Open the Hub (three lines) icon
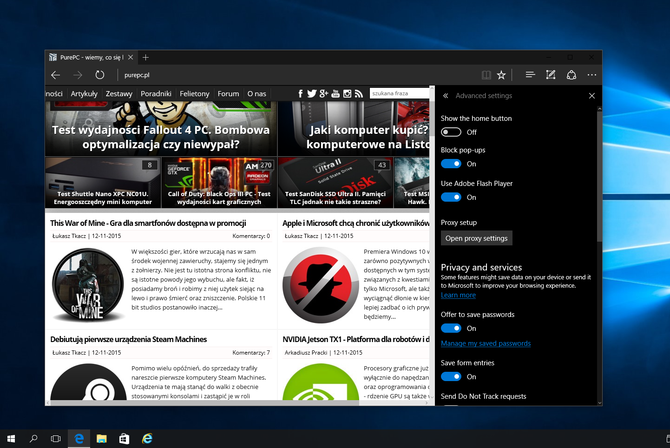The image size is (670, 448). pyautogui.click(x=530, y=75)
